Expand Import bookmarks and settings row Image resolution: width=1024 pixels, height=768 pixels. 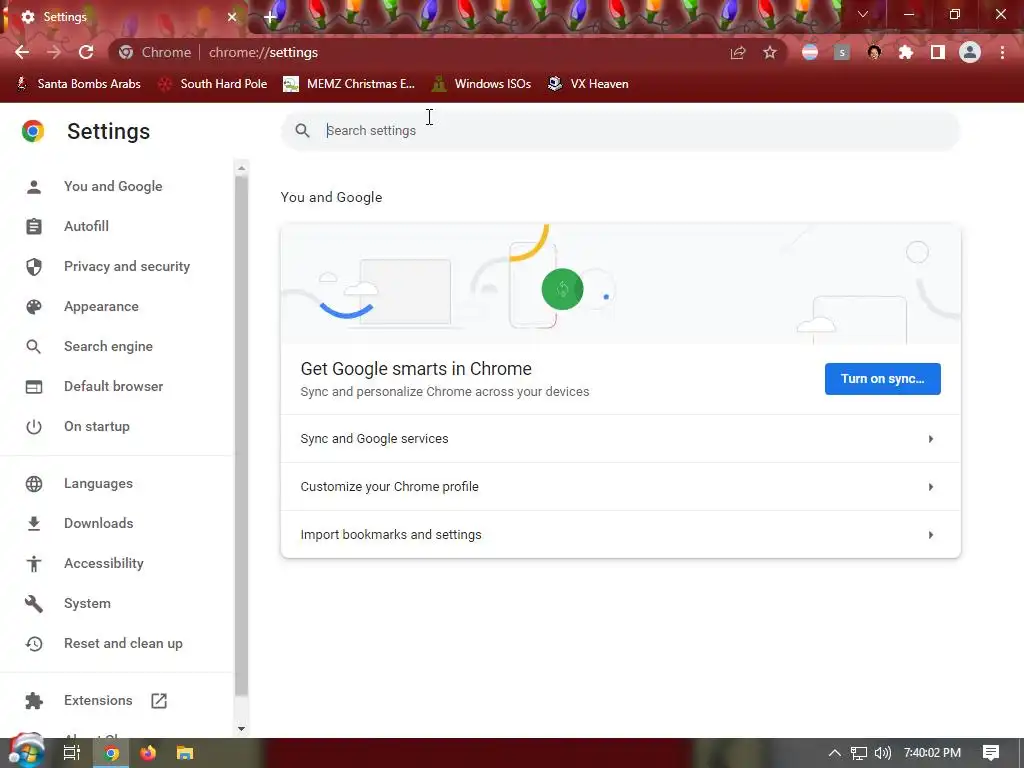(x=620, y=534)
